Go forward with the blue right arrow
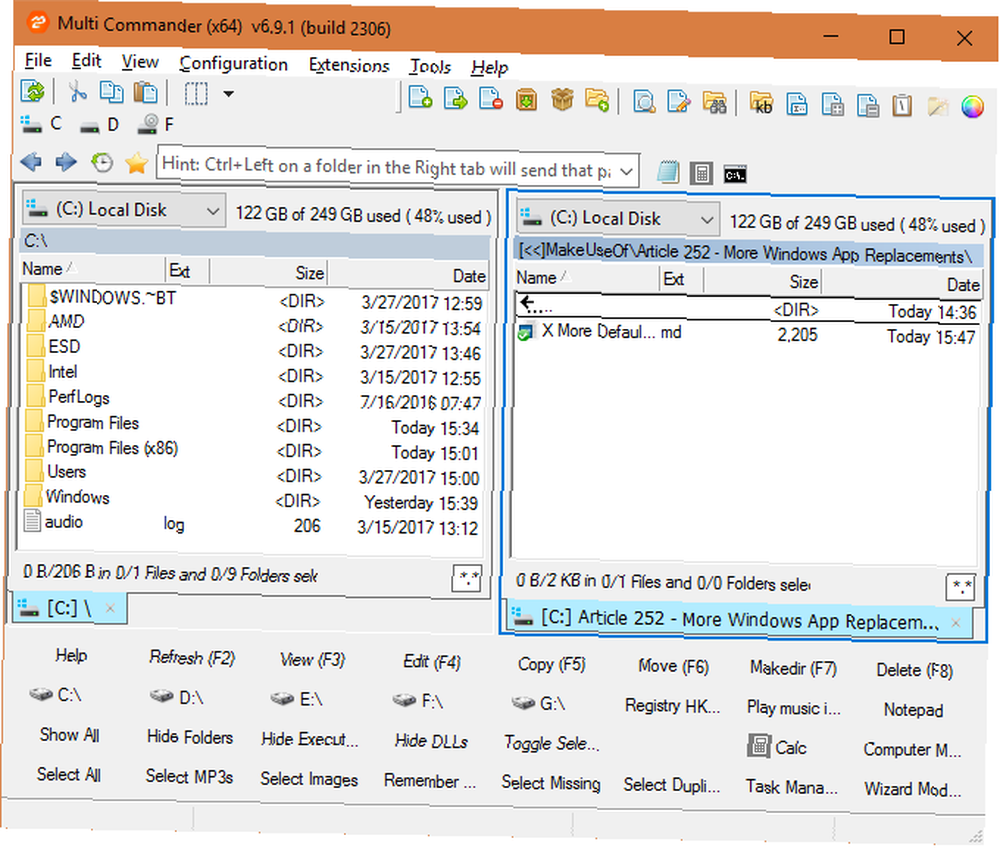 [x=66, y=163]
